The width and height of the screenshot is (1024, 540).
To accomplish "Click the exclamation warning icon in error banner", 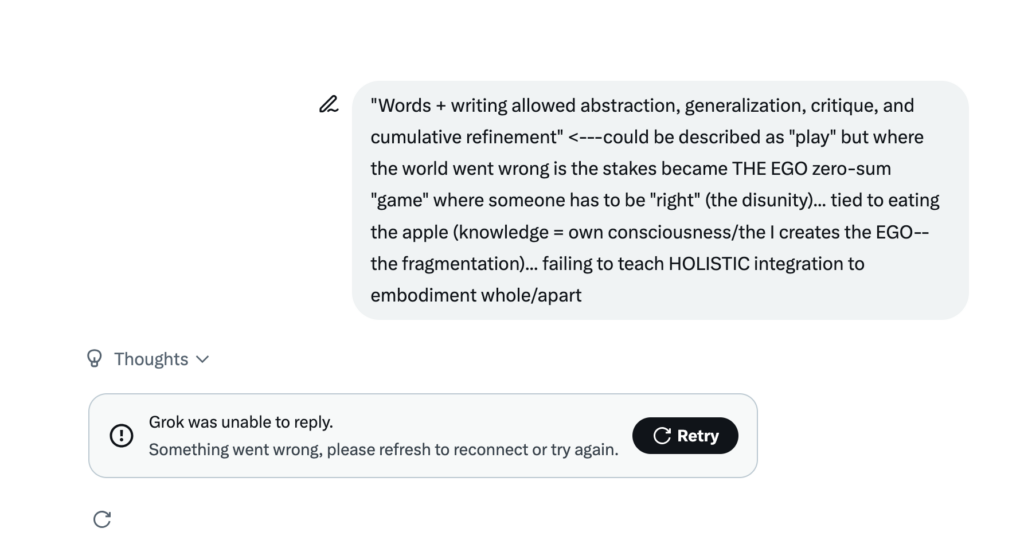I will click(x=121, y=436).
